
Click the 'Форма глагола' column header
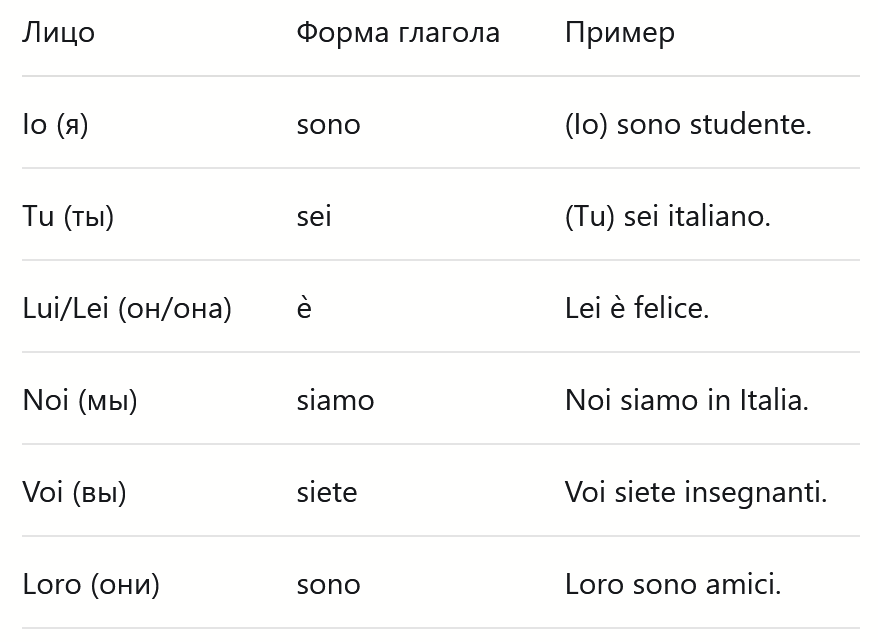[x=398, y=33]
